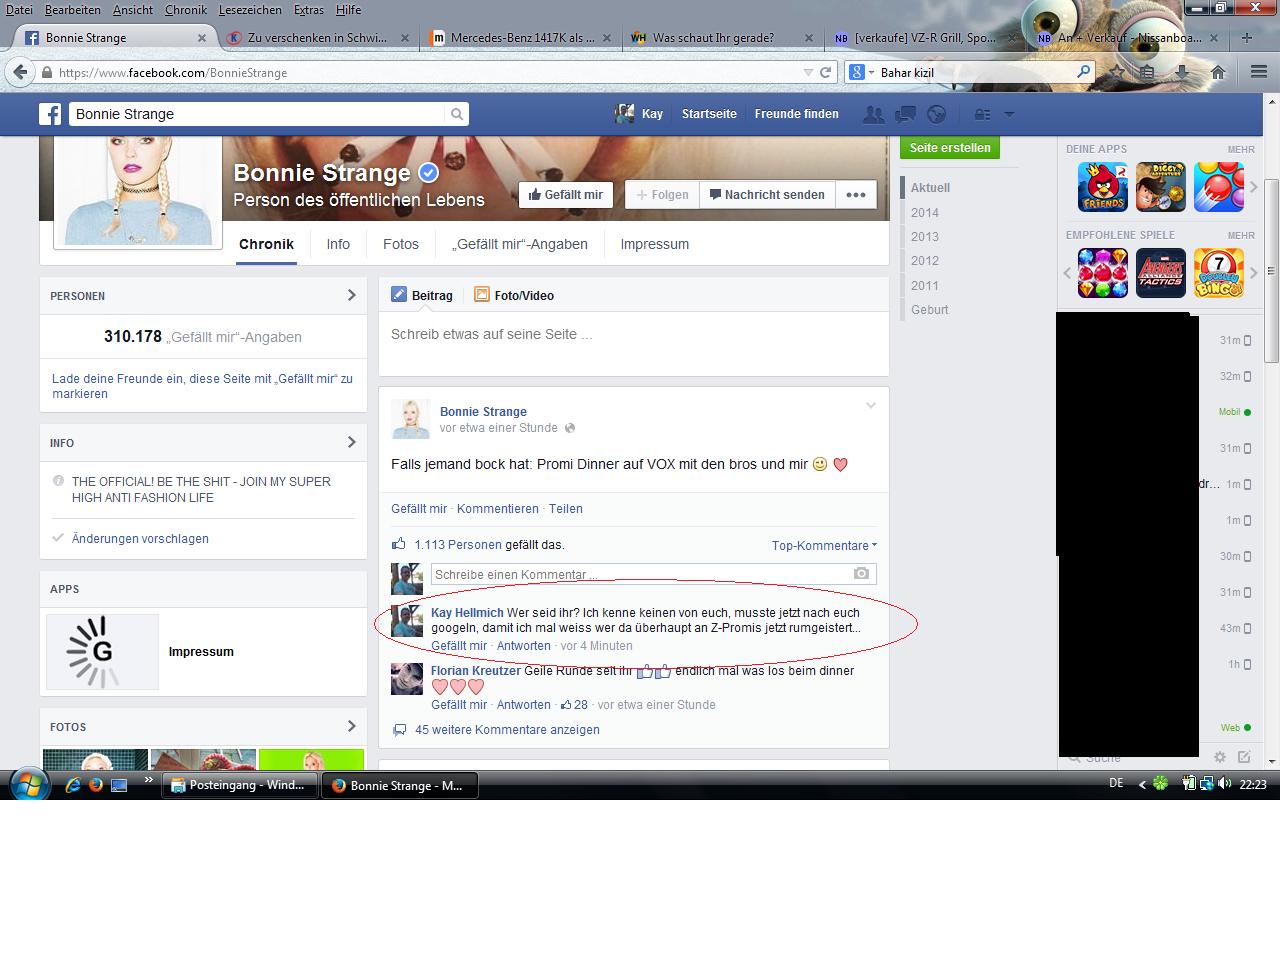Open the 'Lesezeichen' browser menu

(x=249, y=10)
